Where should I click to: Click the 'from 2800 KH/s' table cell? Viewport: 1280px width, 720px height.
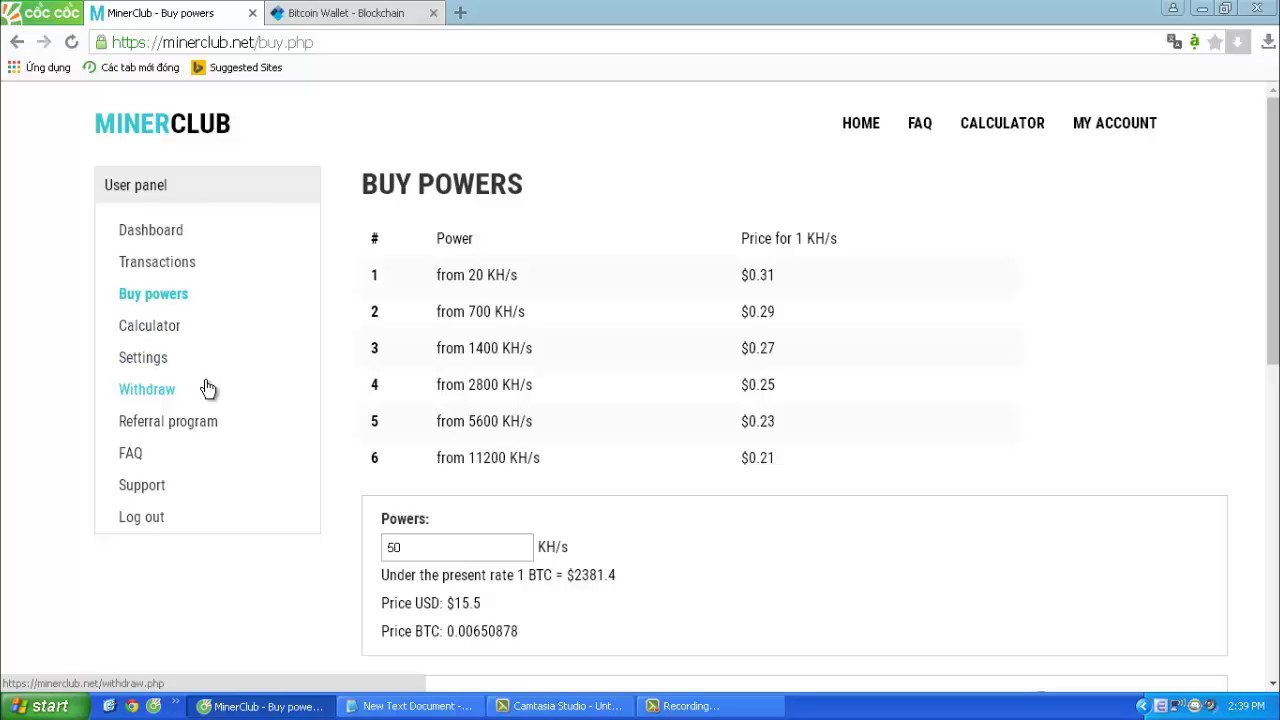pos(484,385)
